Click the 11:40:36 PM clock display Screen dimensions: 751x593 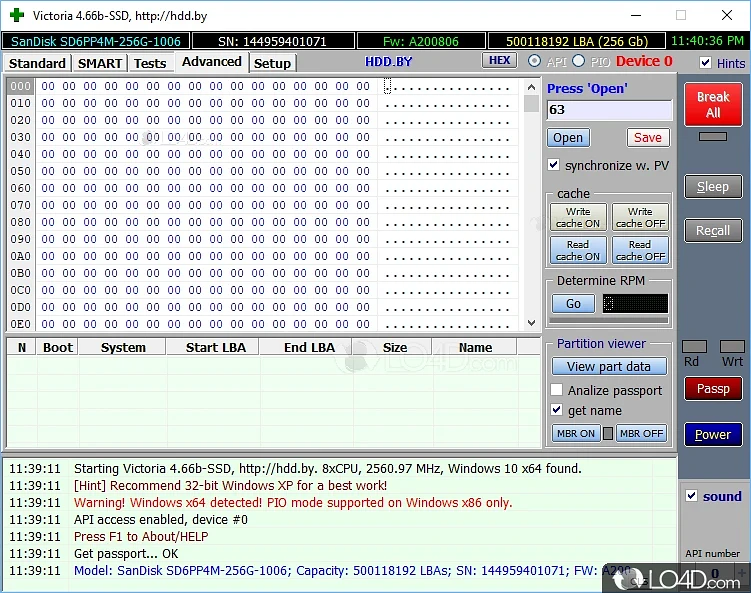pyautogui.click(x=707, y=41)
